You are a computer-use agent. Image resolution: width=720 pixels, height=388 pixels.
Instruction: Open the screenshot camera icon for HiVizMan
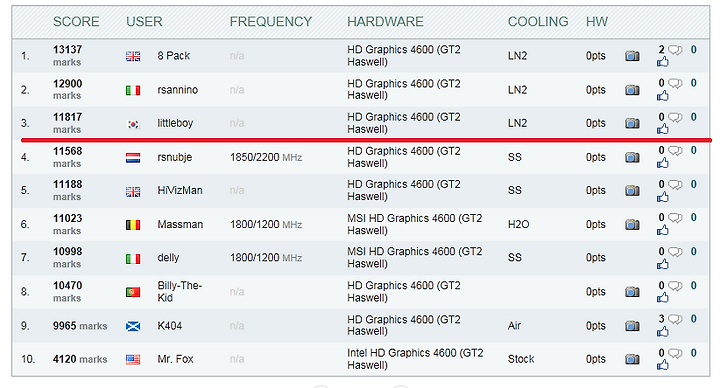632,191
